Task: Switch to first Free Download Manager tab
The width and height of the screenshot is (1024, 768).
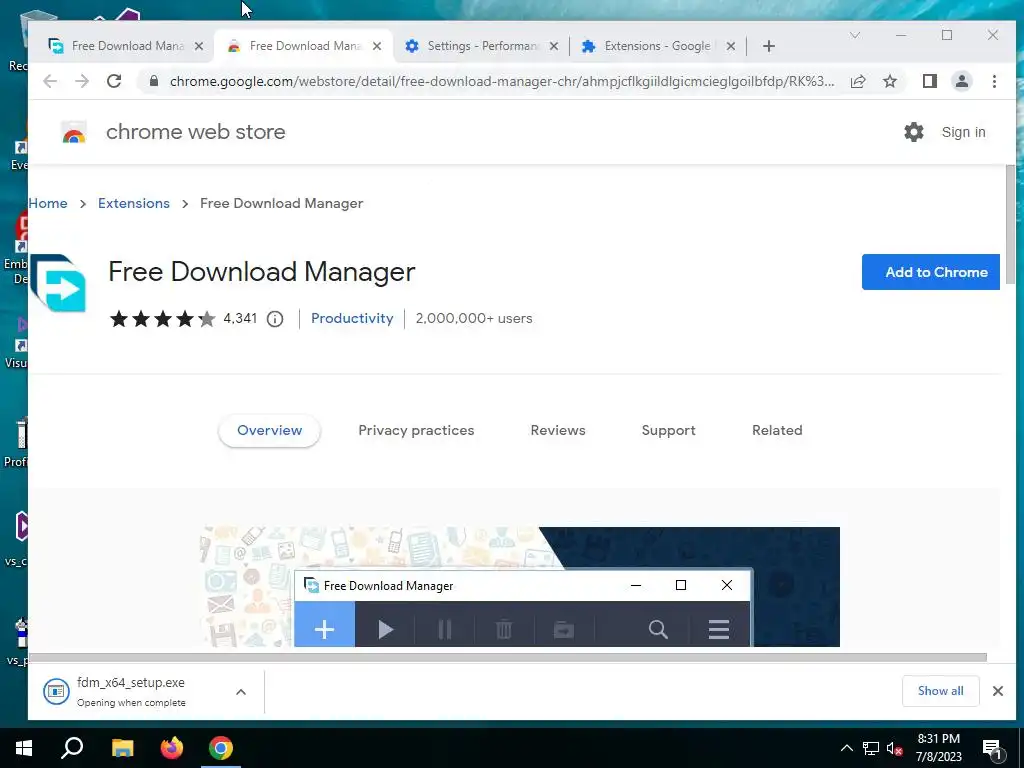Action: 127,46
